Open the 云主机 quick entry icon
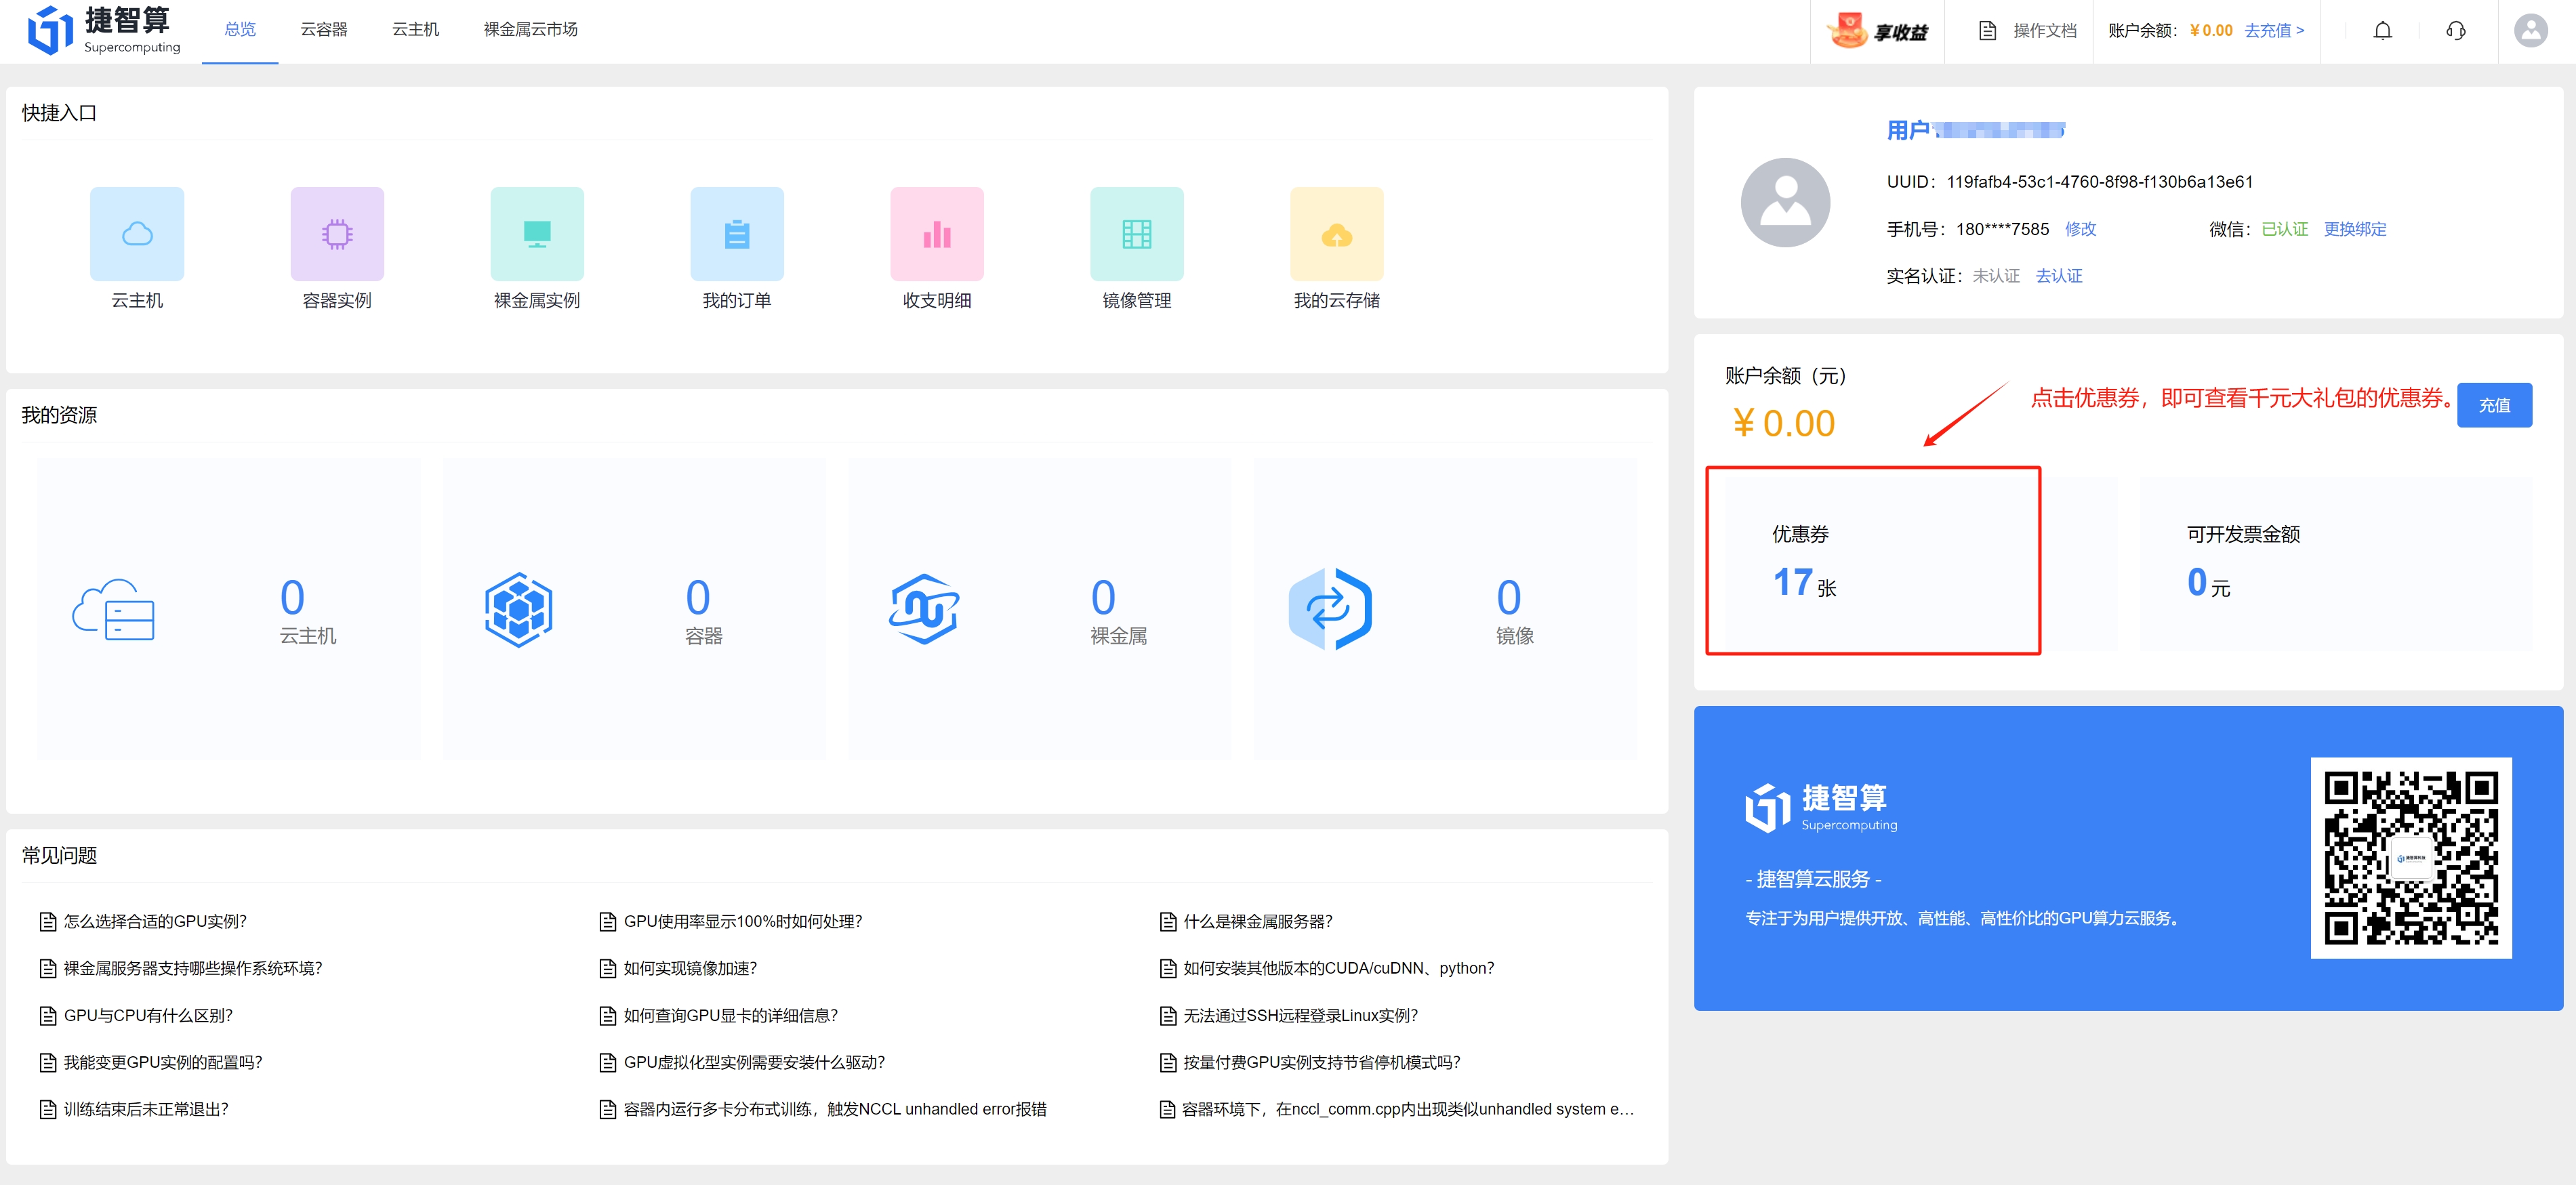The image size is (2576, 1185). [x=137, y=234]
